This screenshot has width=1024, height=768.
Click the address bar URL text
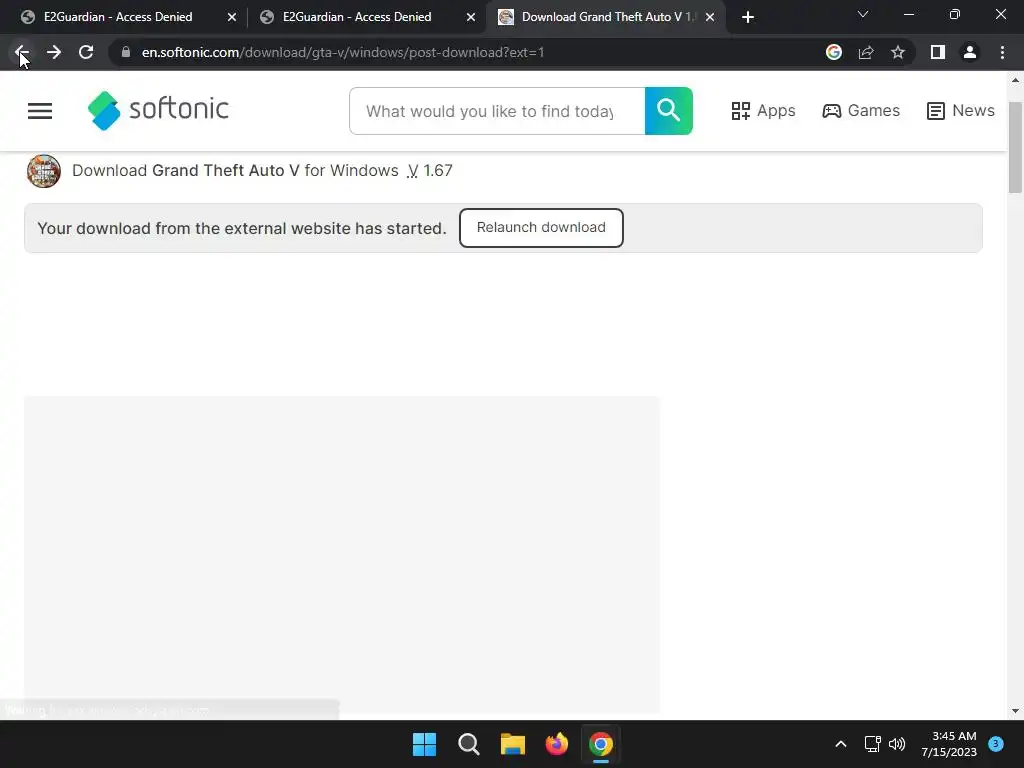[x=343, y=52]
